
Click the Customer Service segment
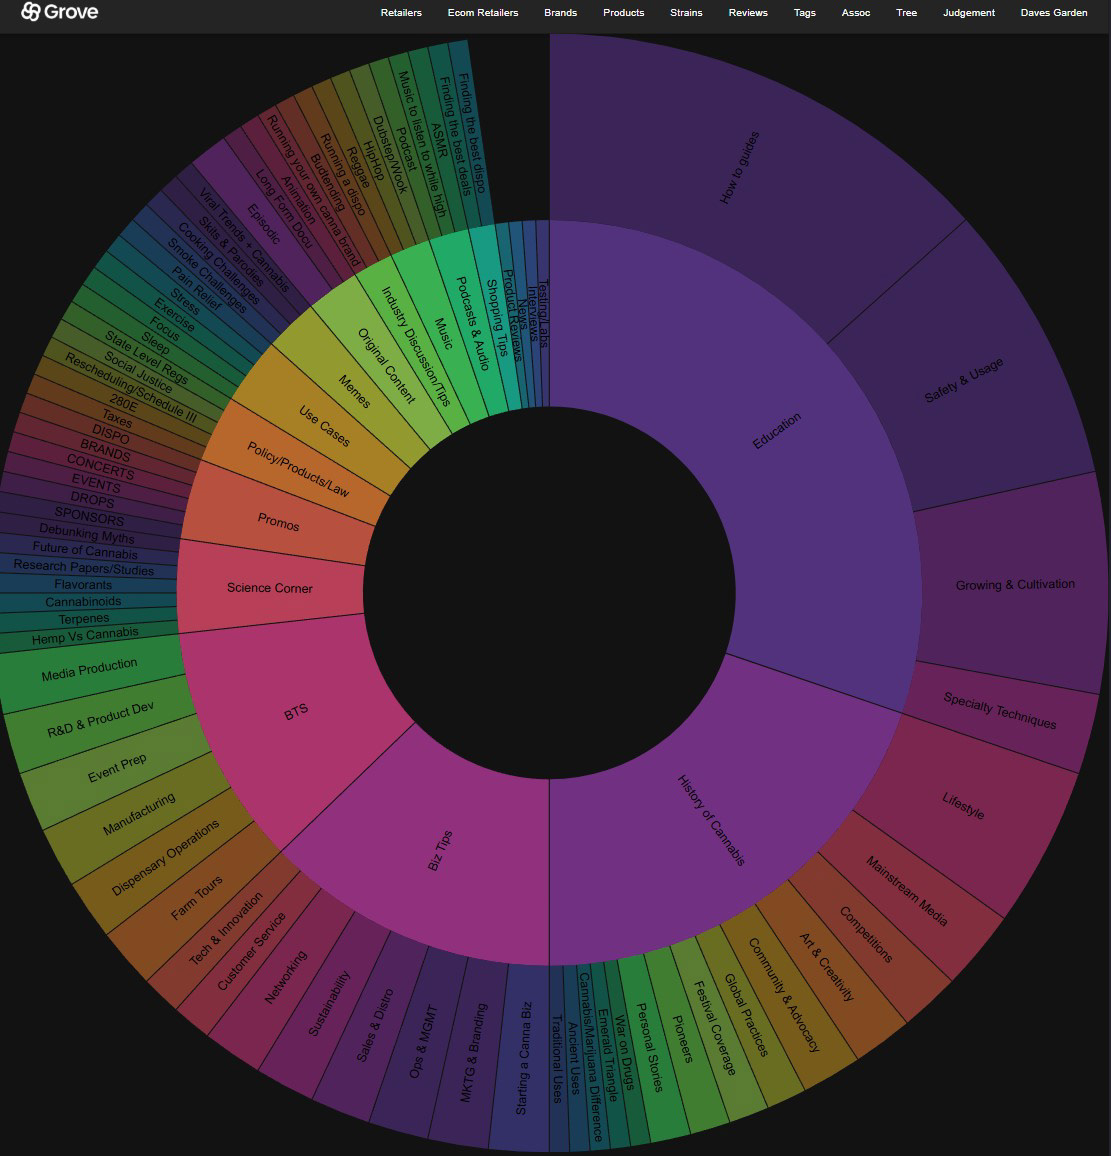tap(251, 952)
